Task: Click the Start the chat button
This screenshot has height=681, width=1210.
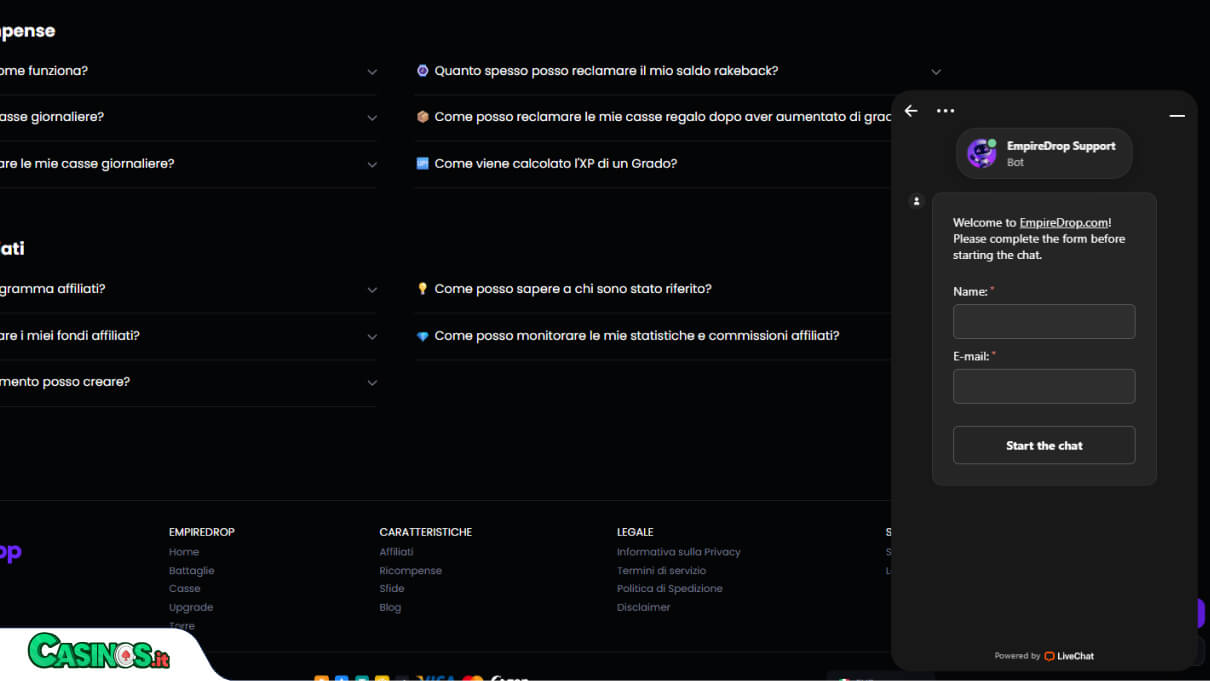Action: (x=1044, y=445)
